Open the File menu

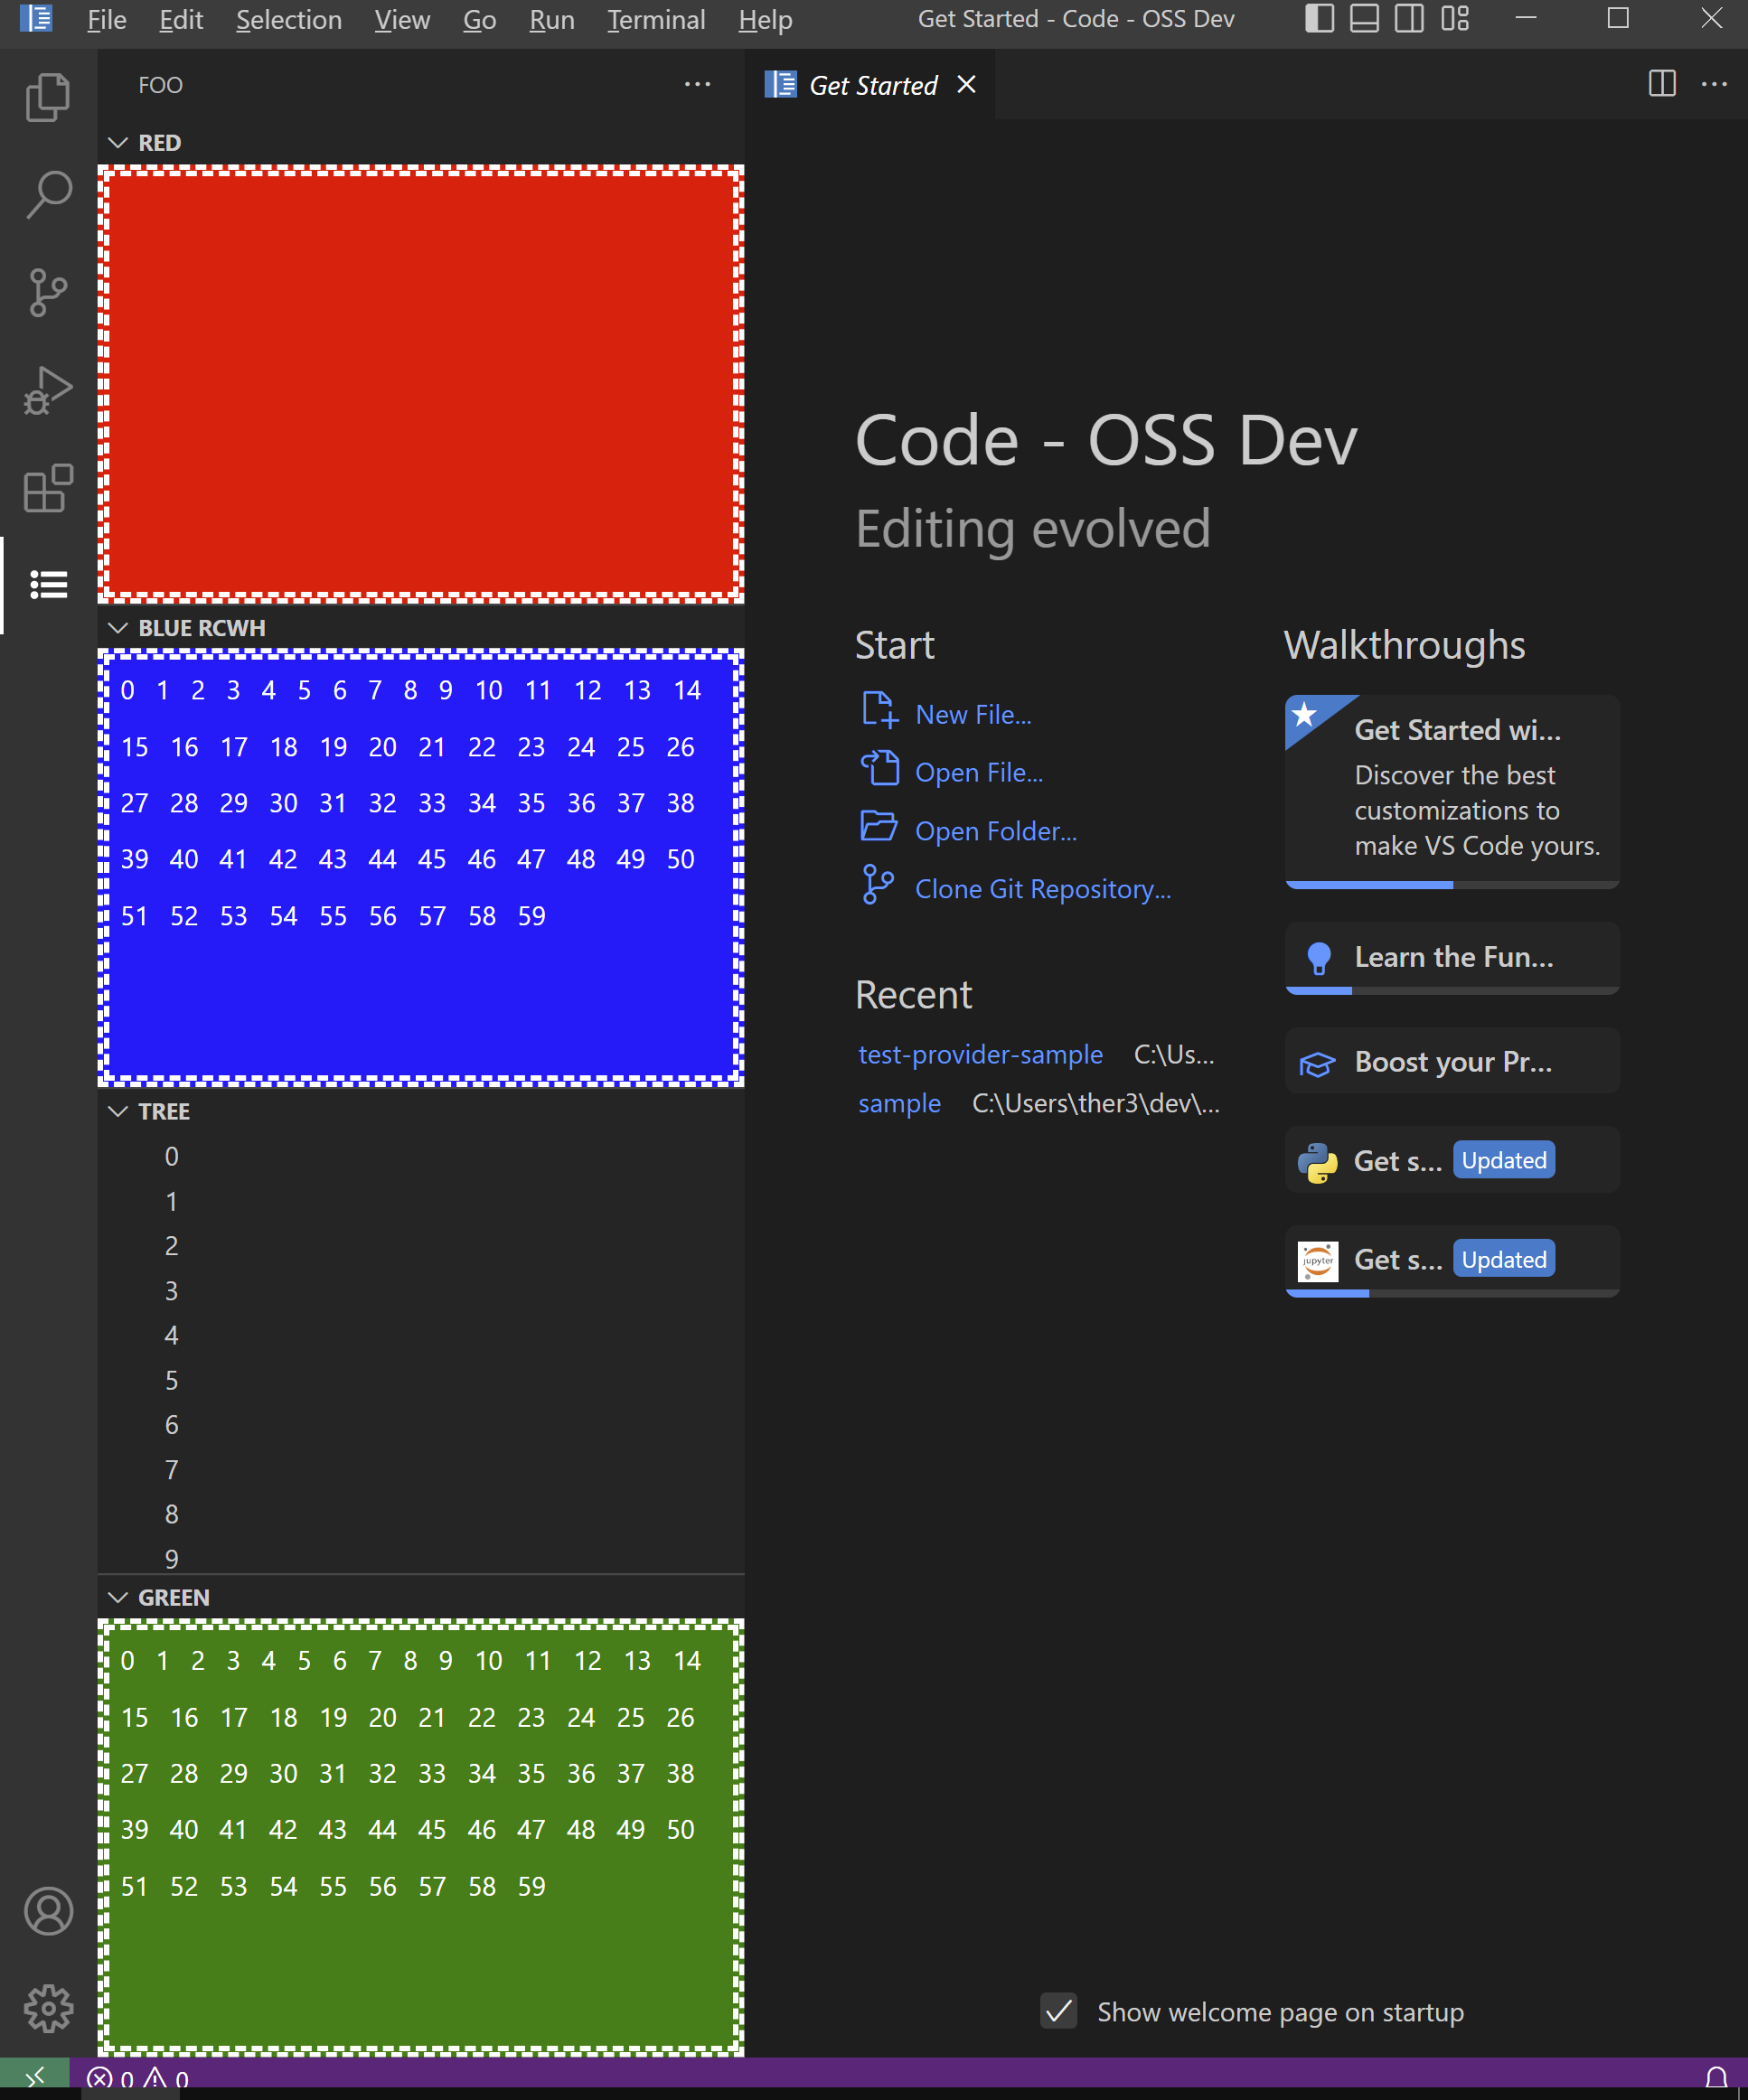[x=107, y=20]
